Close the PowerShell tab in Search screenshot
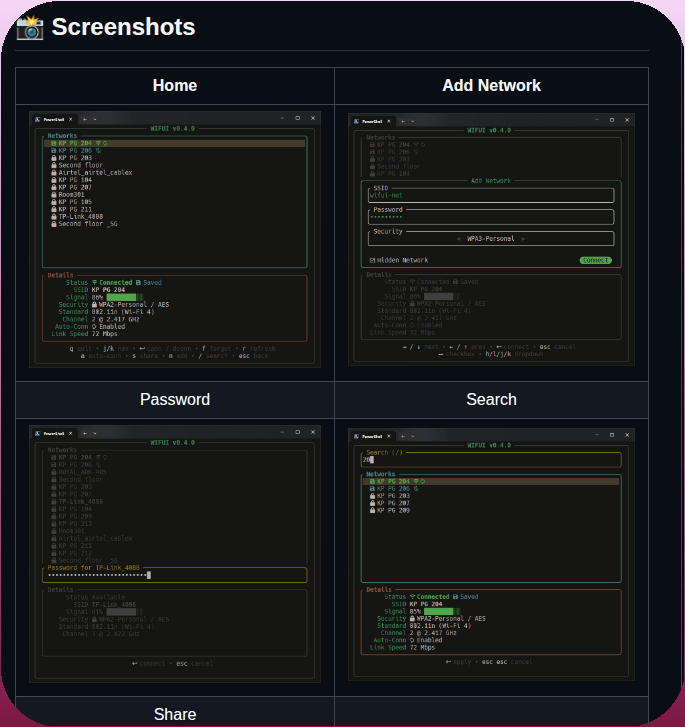The height and width of the screenshot is (727, 685). click(x=389, y=436)
